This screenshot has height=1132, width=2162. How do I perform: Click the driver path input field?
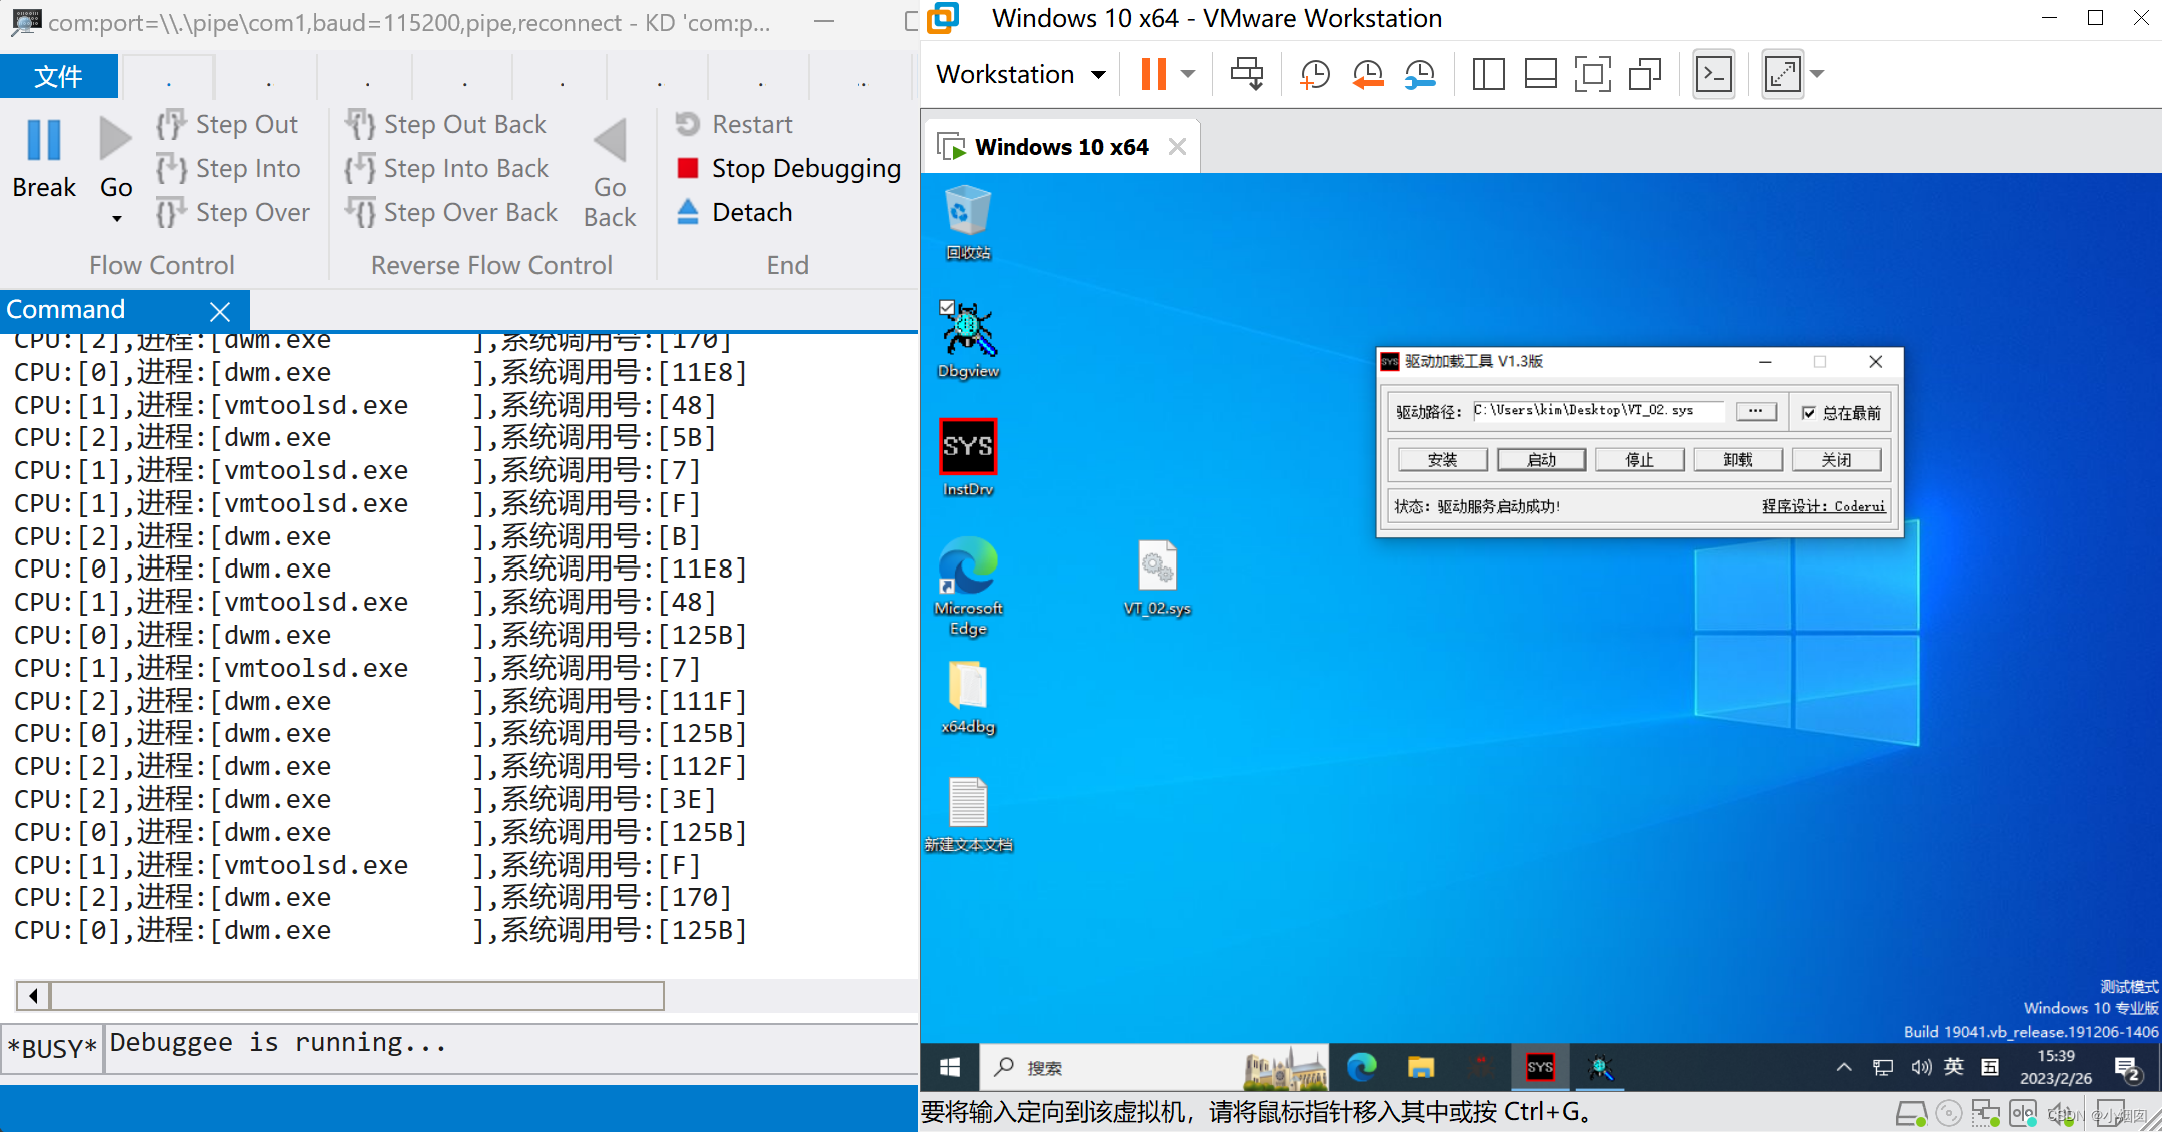pyautogui.click(x=1597, y=411)
